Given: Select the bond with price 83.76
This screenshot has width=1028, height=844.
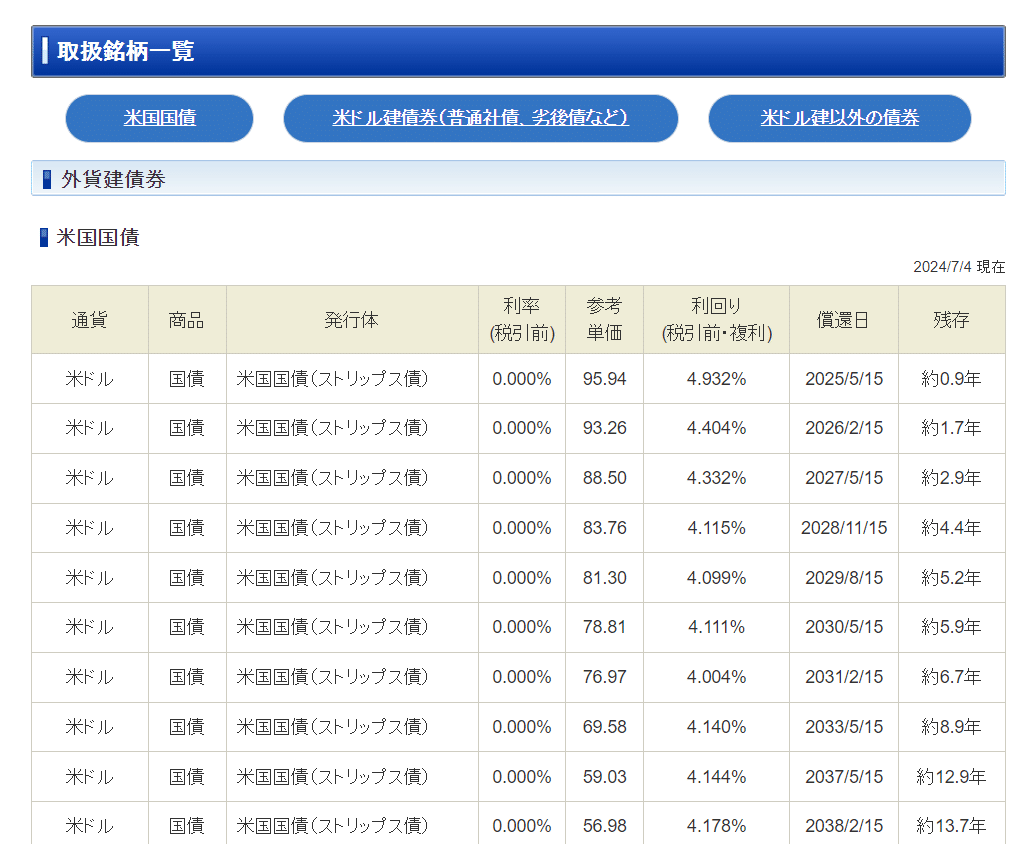Looking at the screenshot, I should click(x=604, y=527).
